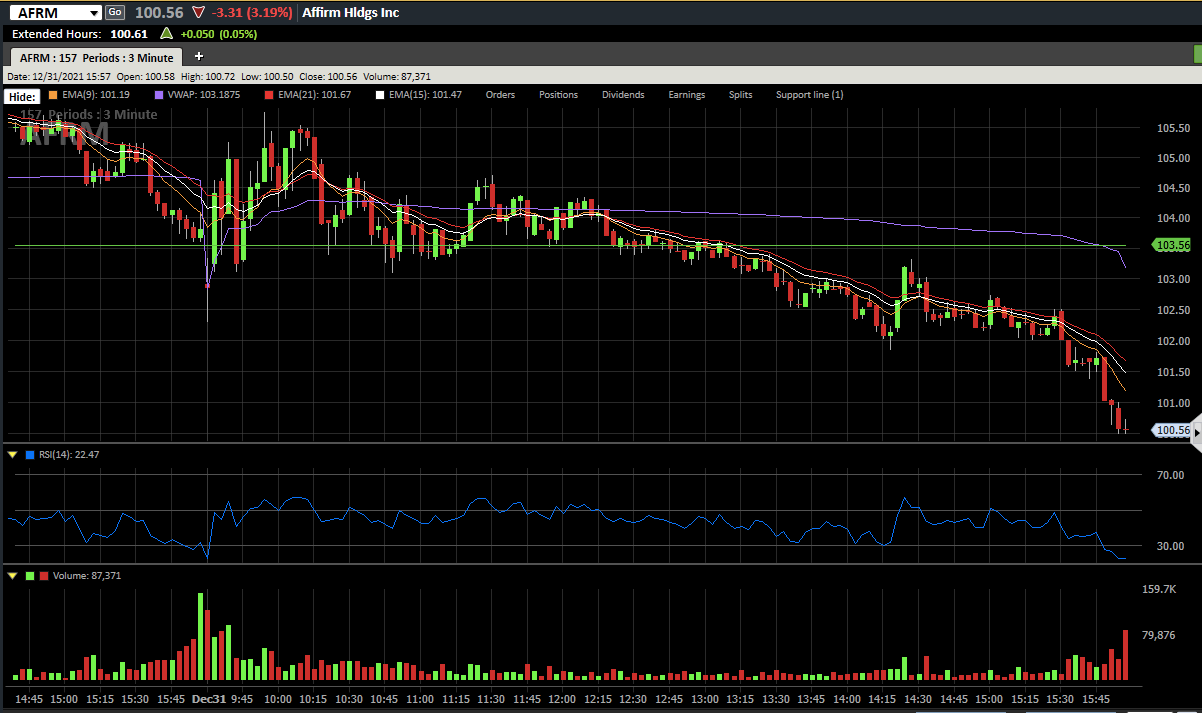Click the red down-triangle price change icon

pos(199,13)
